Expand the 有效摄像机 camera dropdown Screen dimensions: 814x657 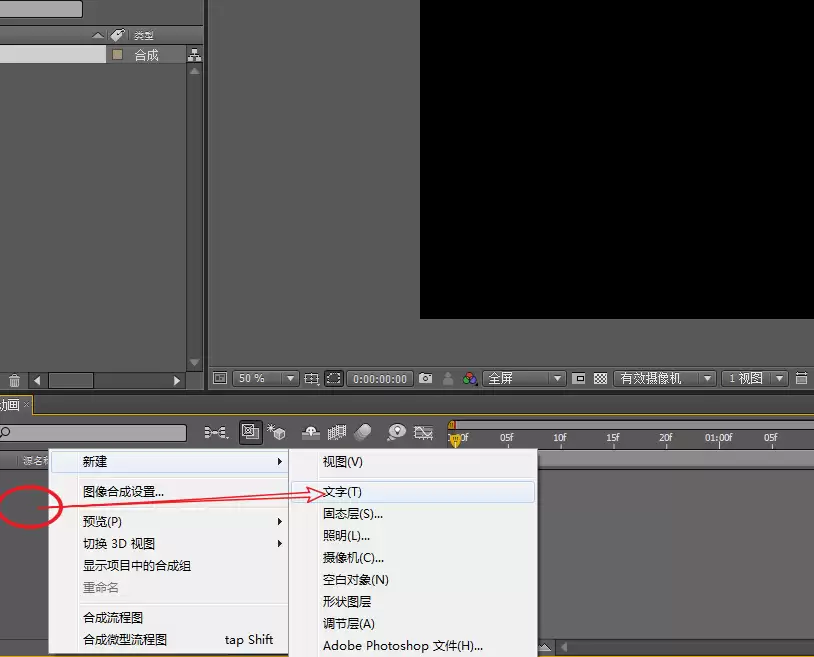[664, 378]
